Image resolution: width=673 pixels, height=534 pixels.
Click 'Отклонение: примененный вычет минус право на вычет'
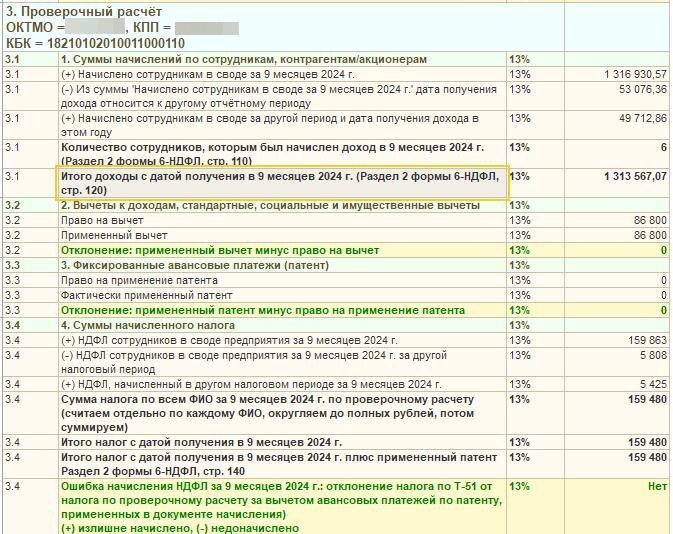(x=220, y=250)
